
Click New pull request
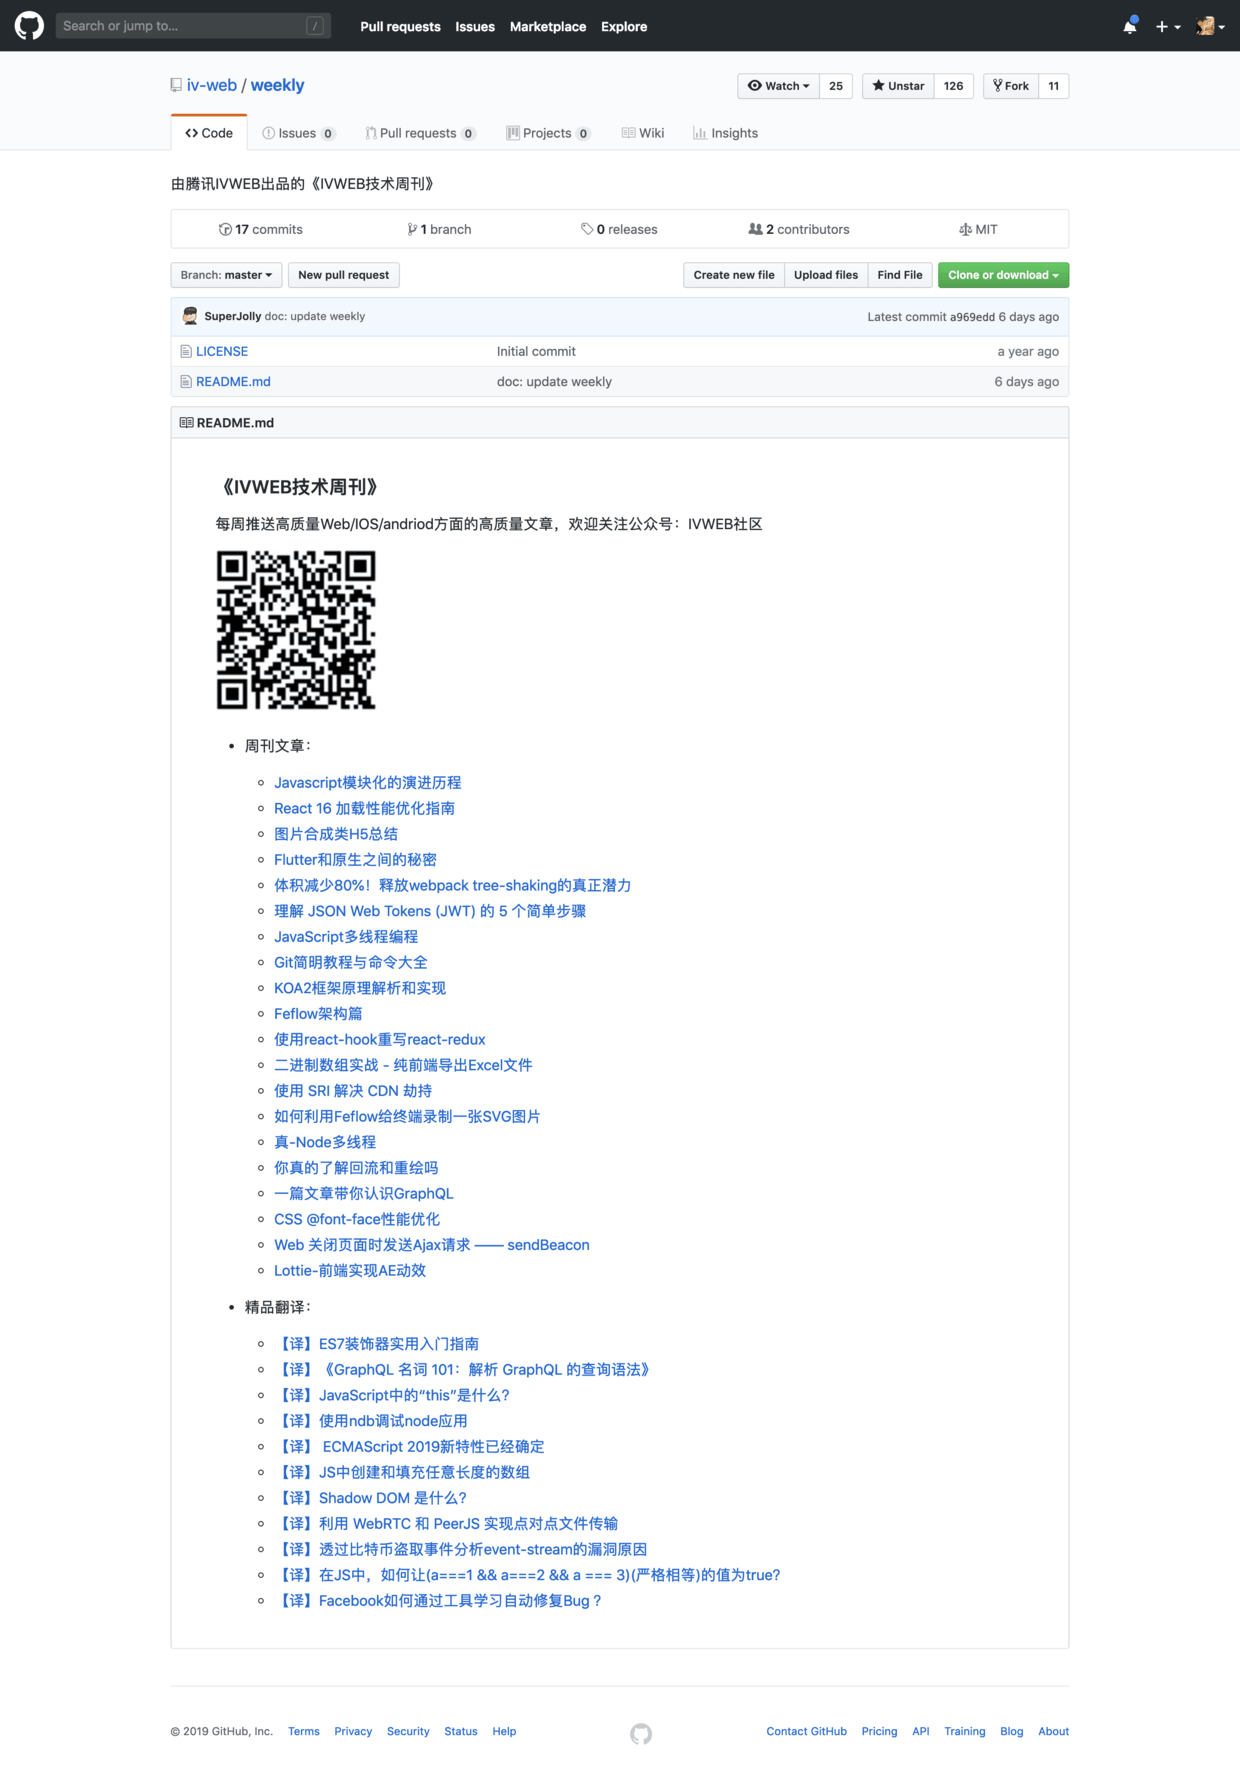(x=343, y=275)
